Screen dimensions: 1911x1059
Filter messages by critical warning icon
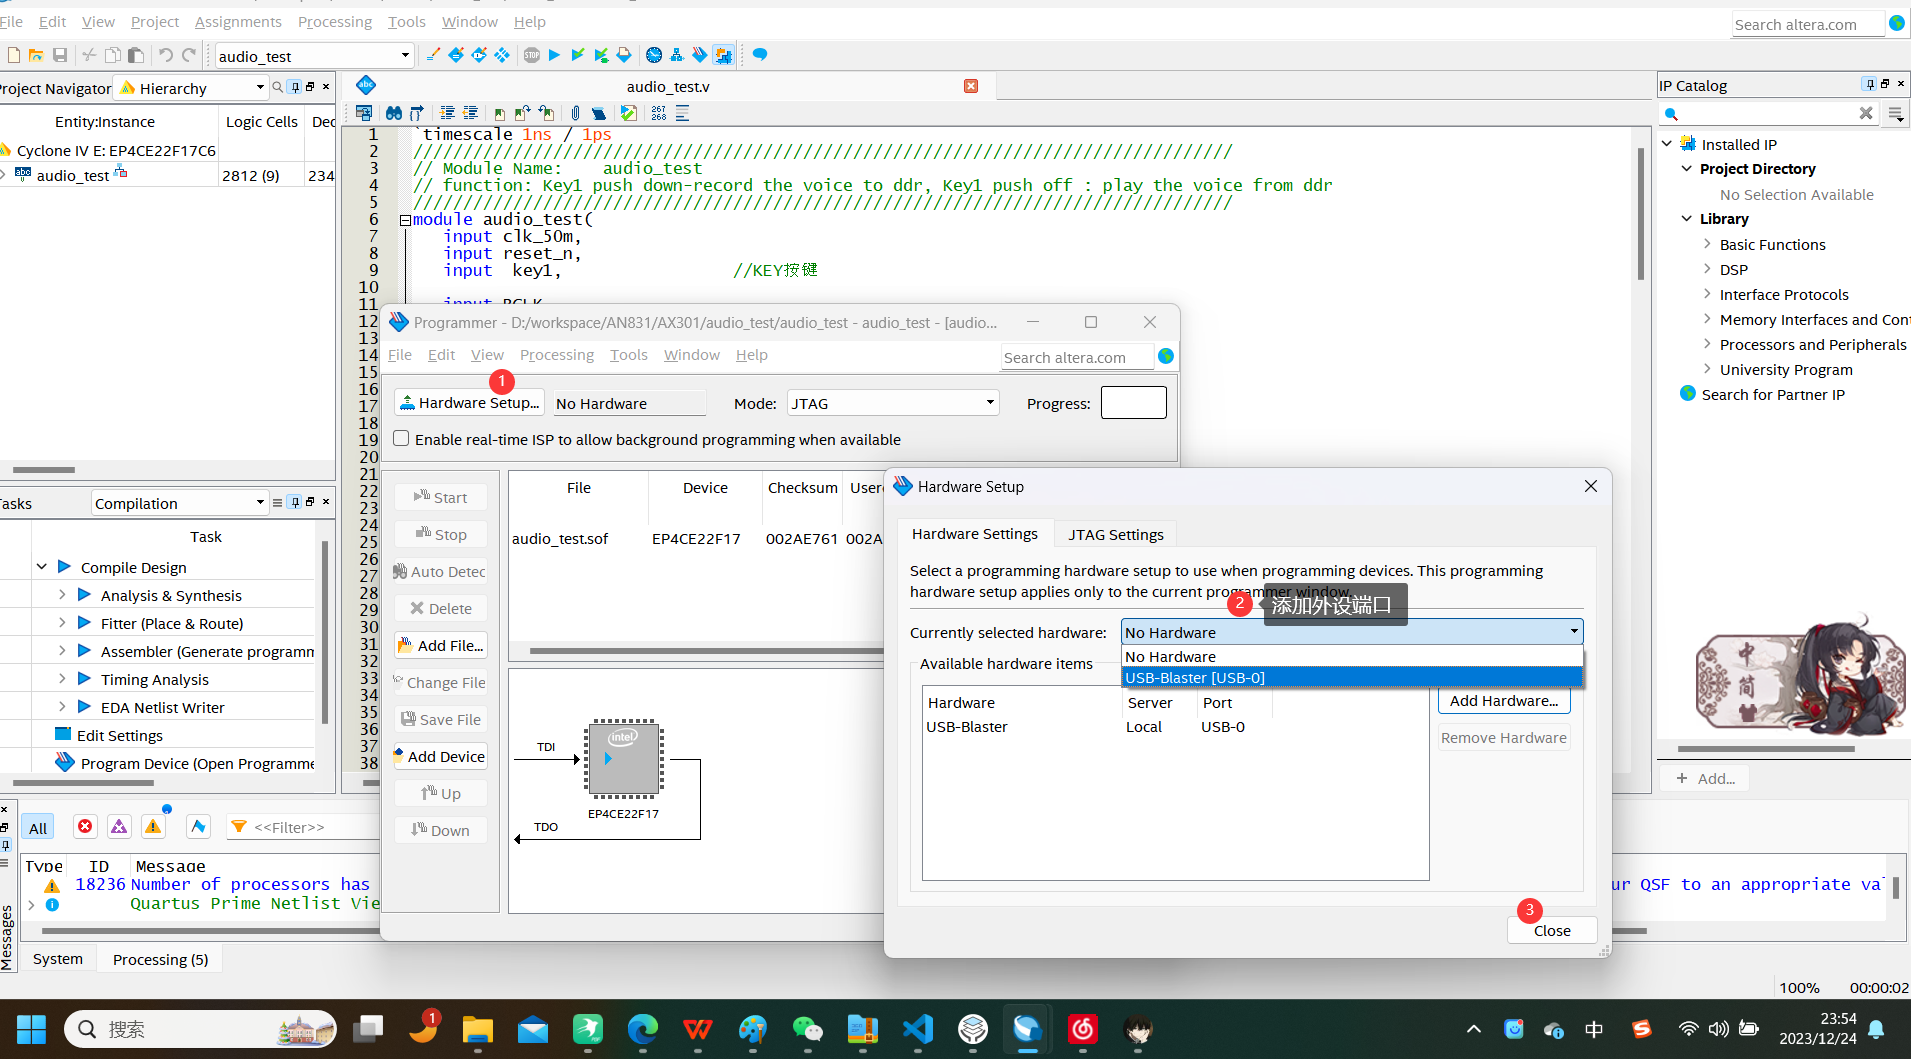coord(119,826)
